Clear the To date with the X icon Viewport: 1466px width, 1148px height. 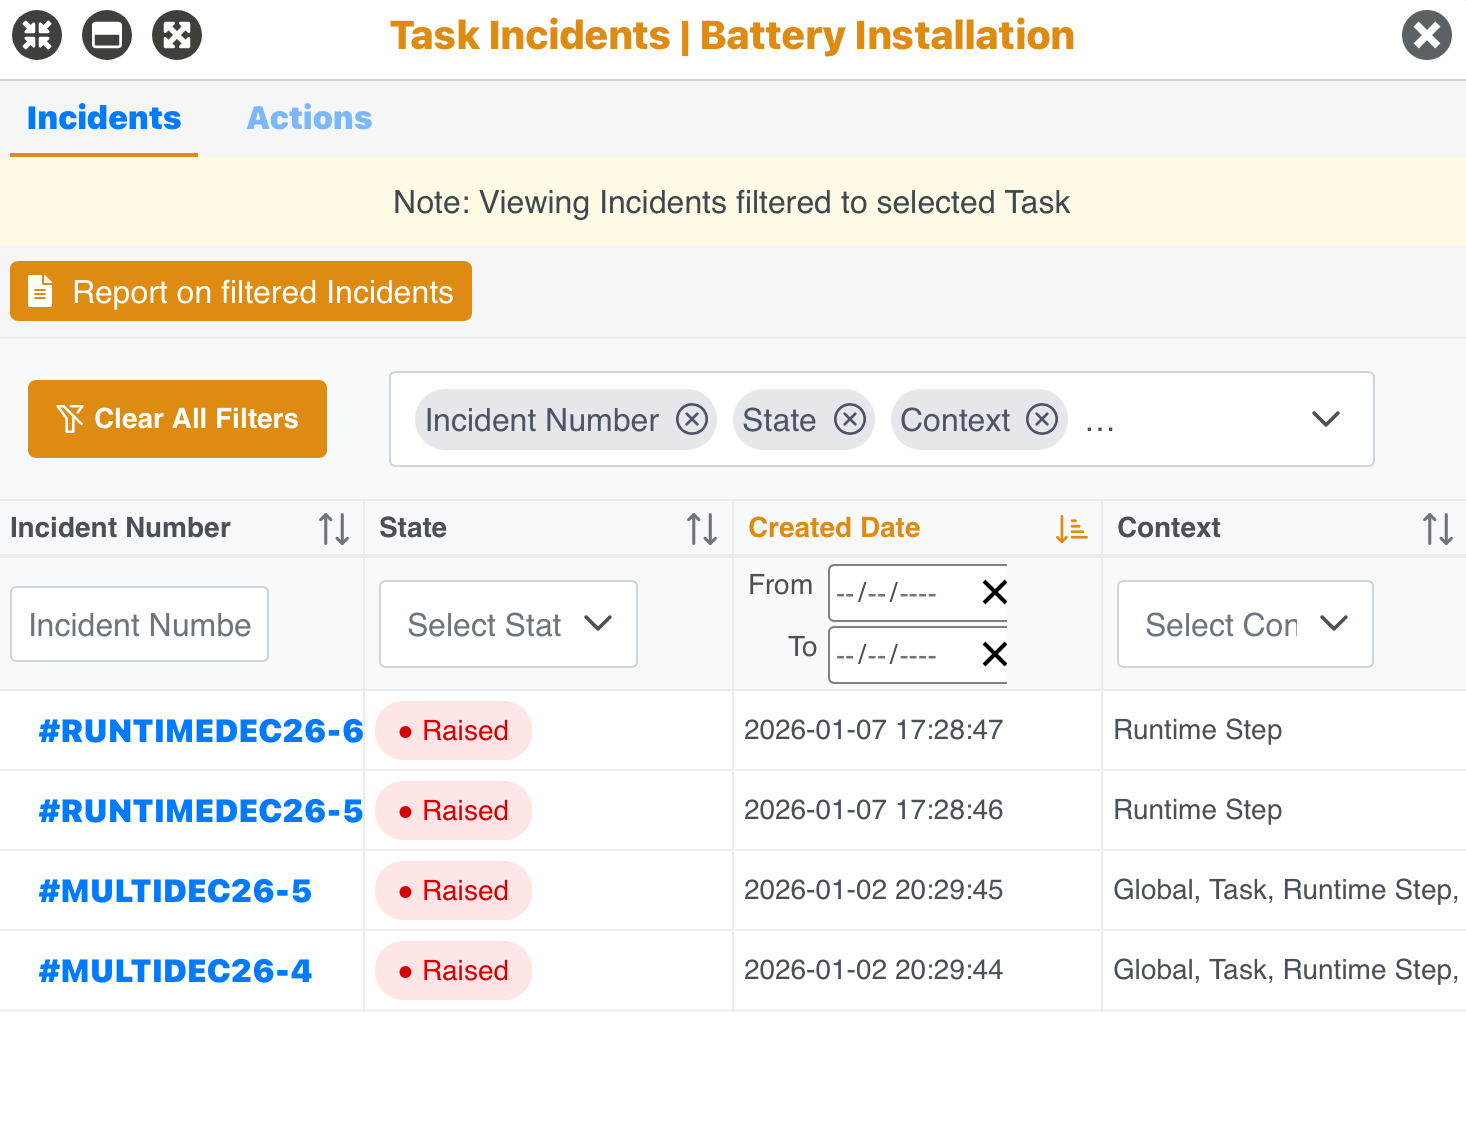[x=993, y=655]
